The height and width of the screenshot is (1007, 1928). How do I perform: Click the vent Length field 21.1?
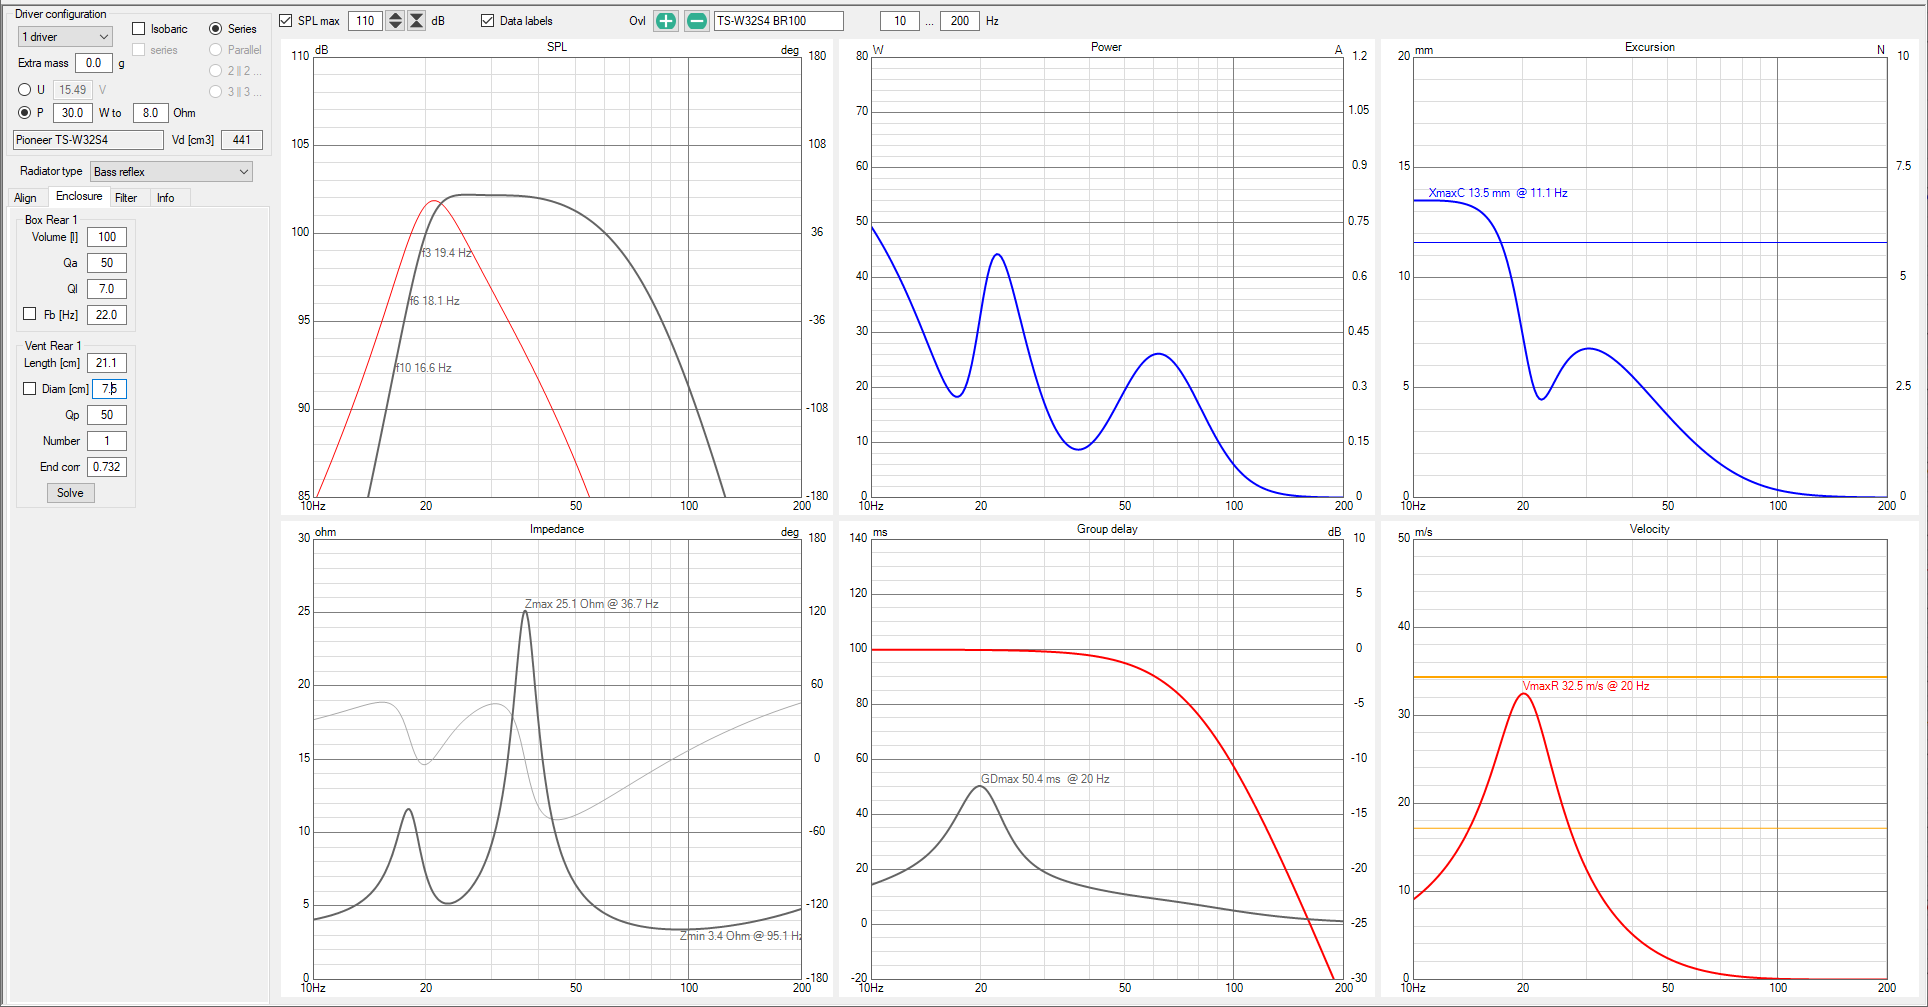[x=107, y=363]
